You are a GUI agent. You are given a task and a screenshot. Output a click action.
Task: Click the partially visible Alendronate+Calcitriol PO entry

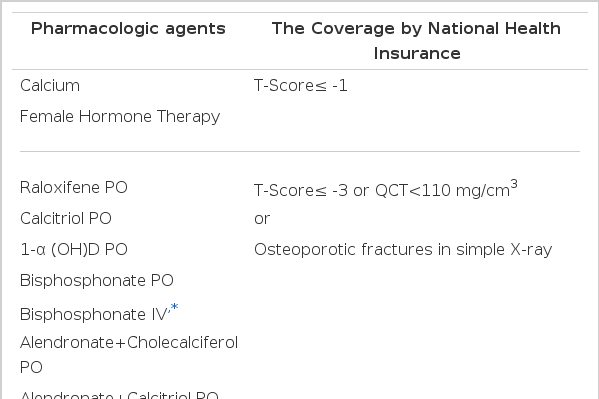[x=119, y=395]
